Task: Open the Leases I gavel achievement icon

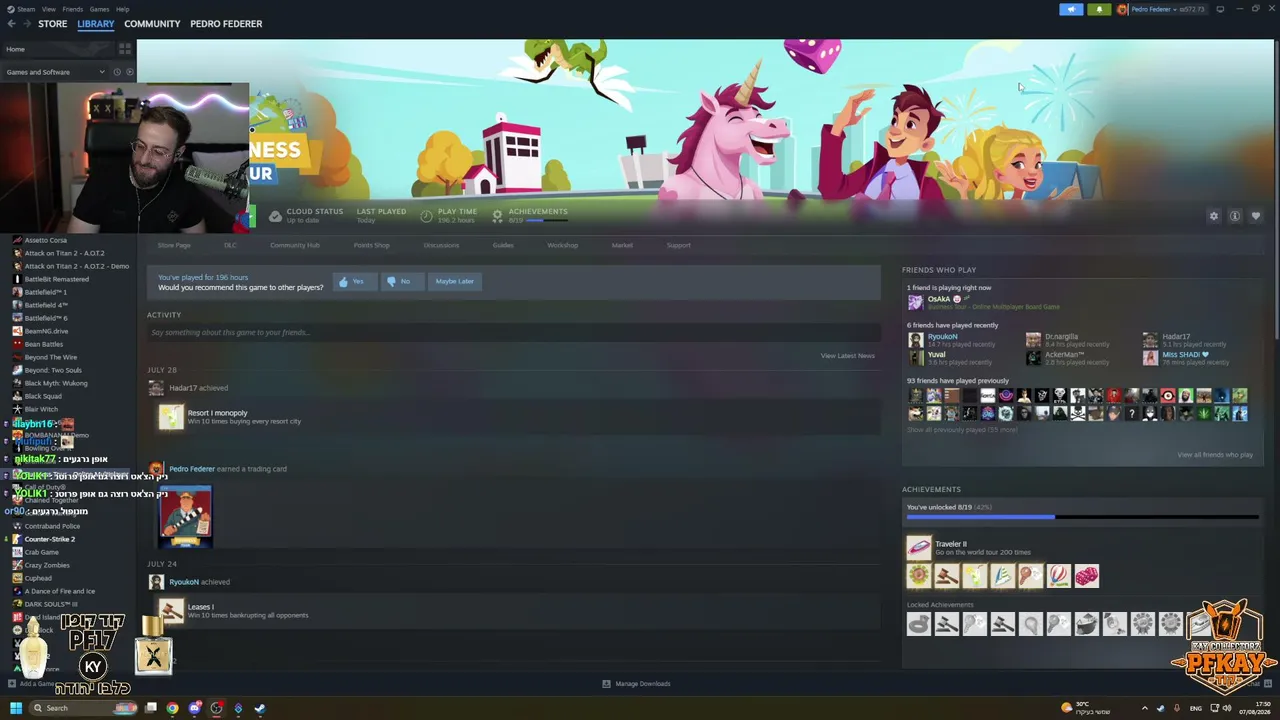Action: (x=171, y=611)
